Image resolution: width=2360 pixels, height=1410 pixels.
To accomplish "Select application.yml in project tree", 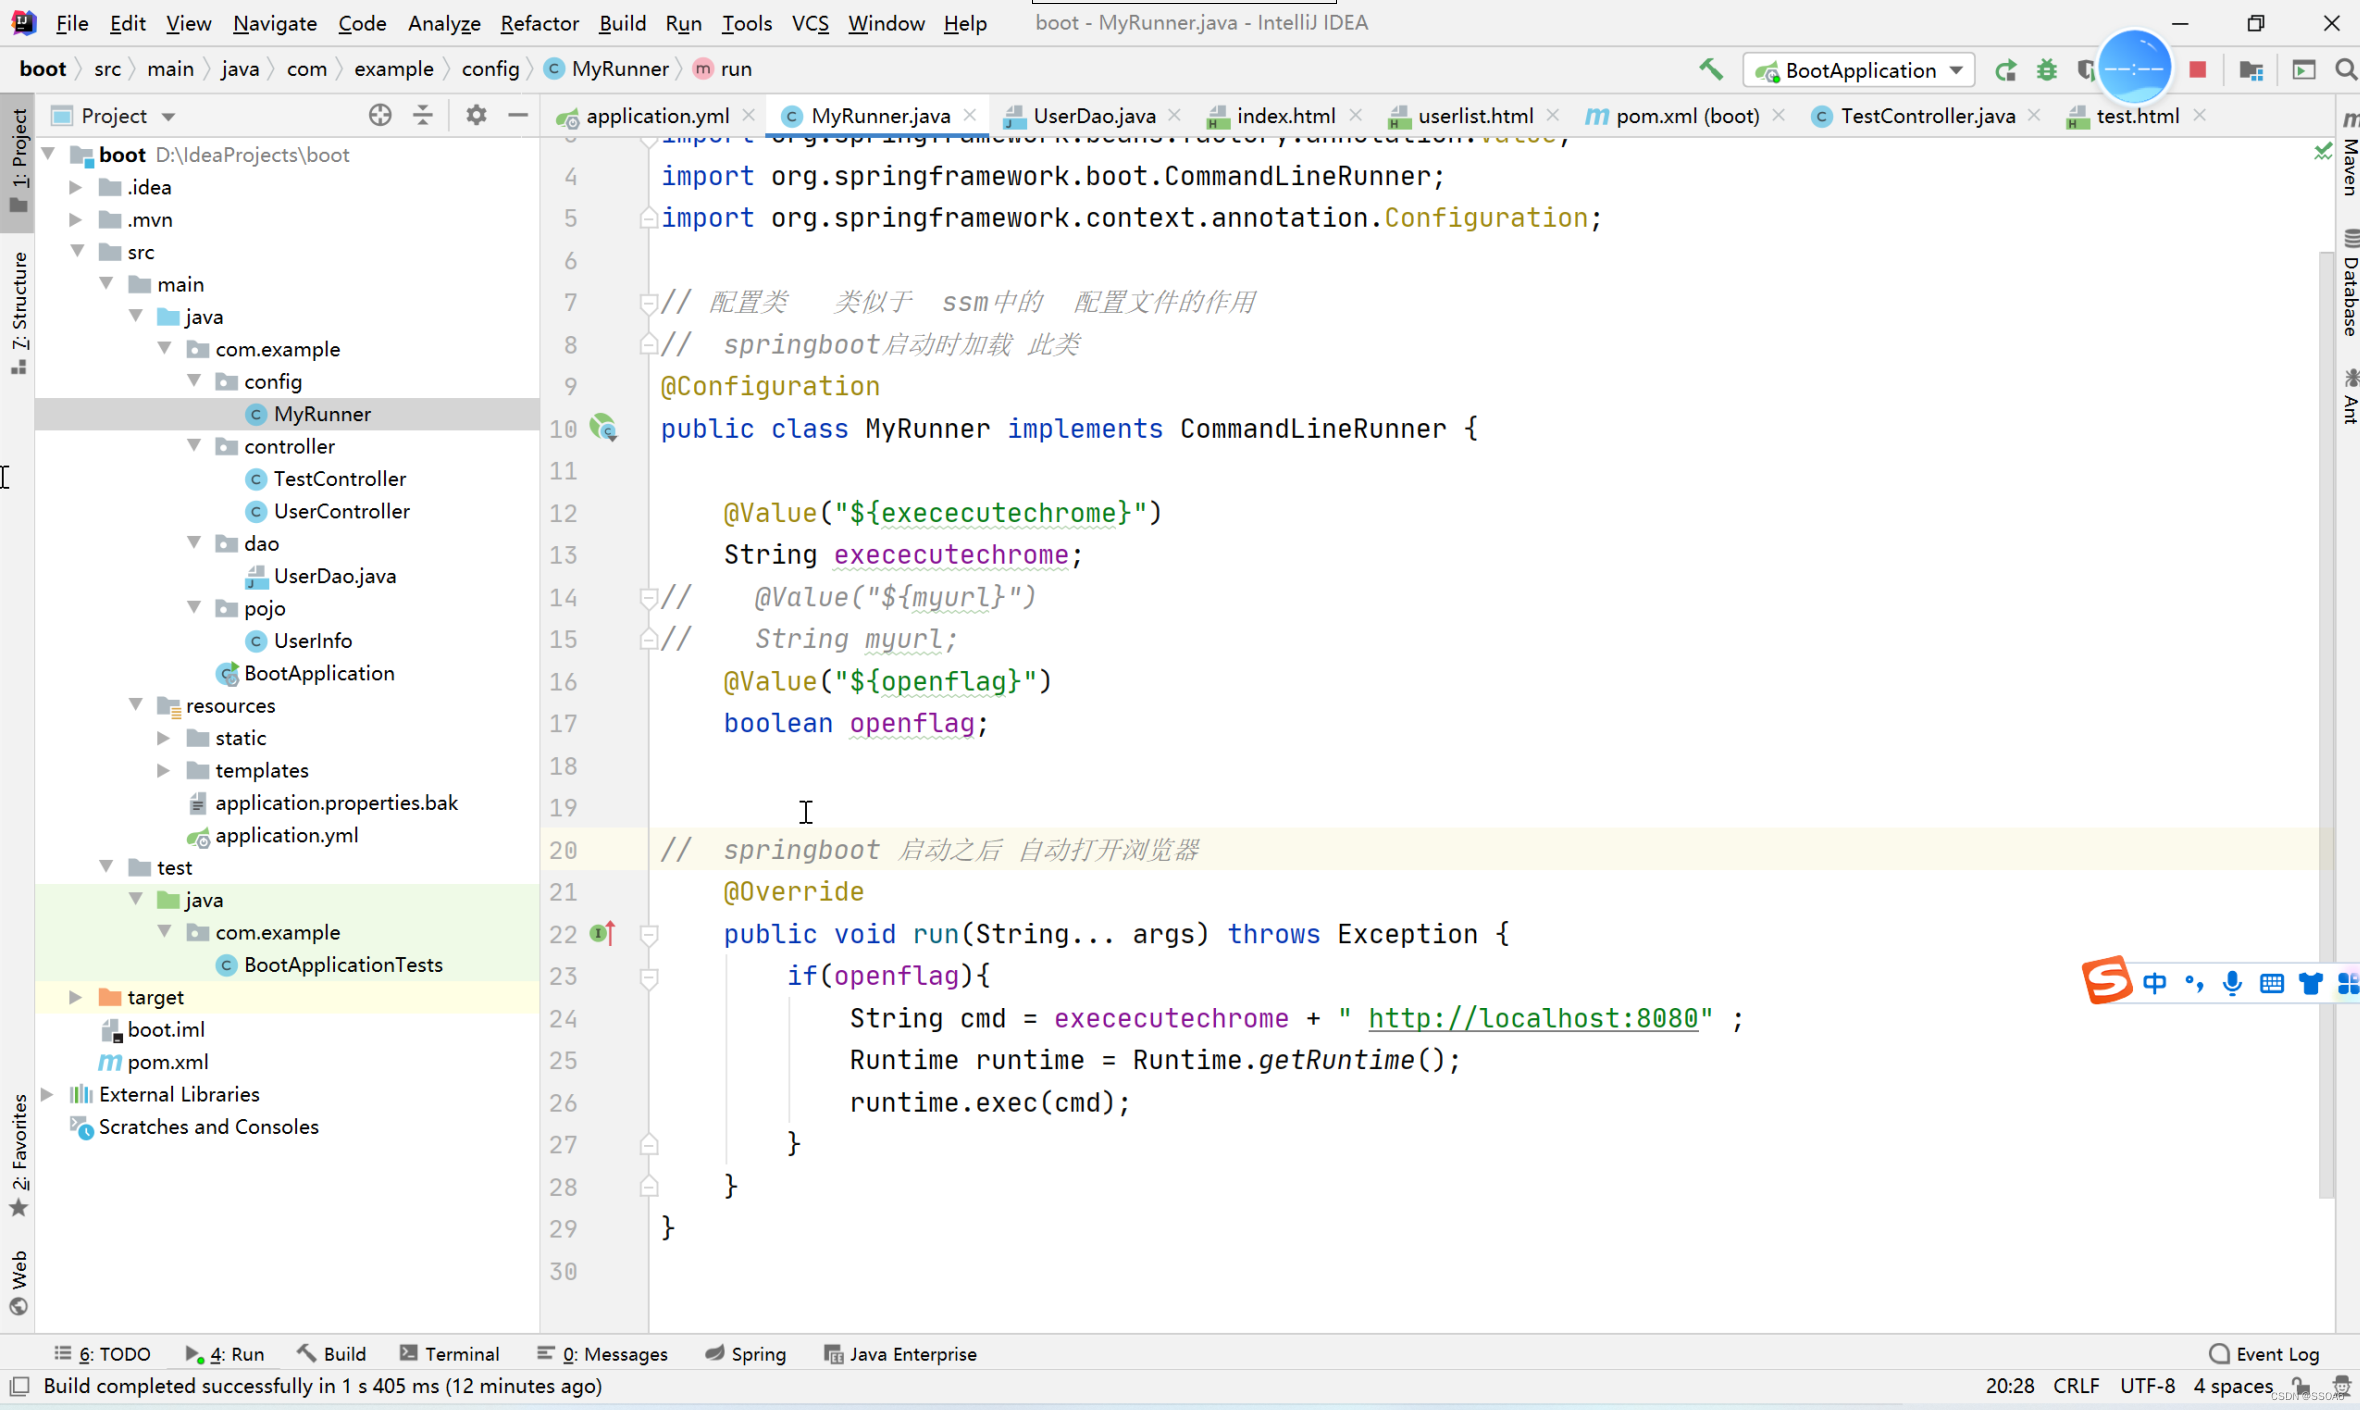I will pos(286,835).
